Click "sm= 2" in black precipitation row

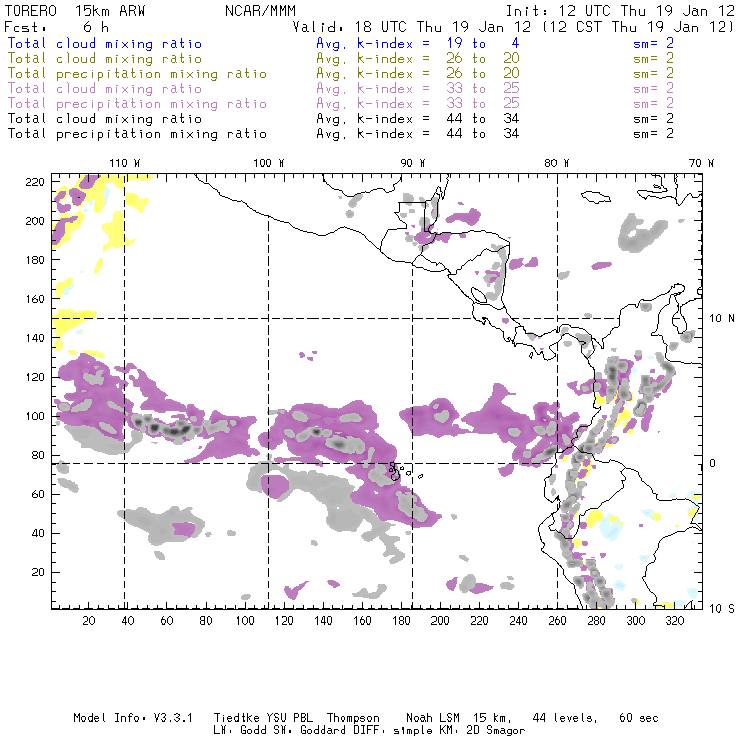tap(653, 134)
